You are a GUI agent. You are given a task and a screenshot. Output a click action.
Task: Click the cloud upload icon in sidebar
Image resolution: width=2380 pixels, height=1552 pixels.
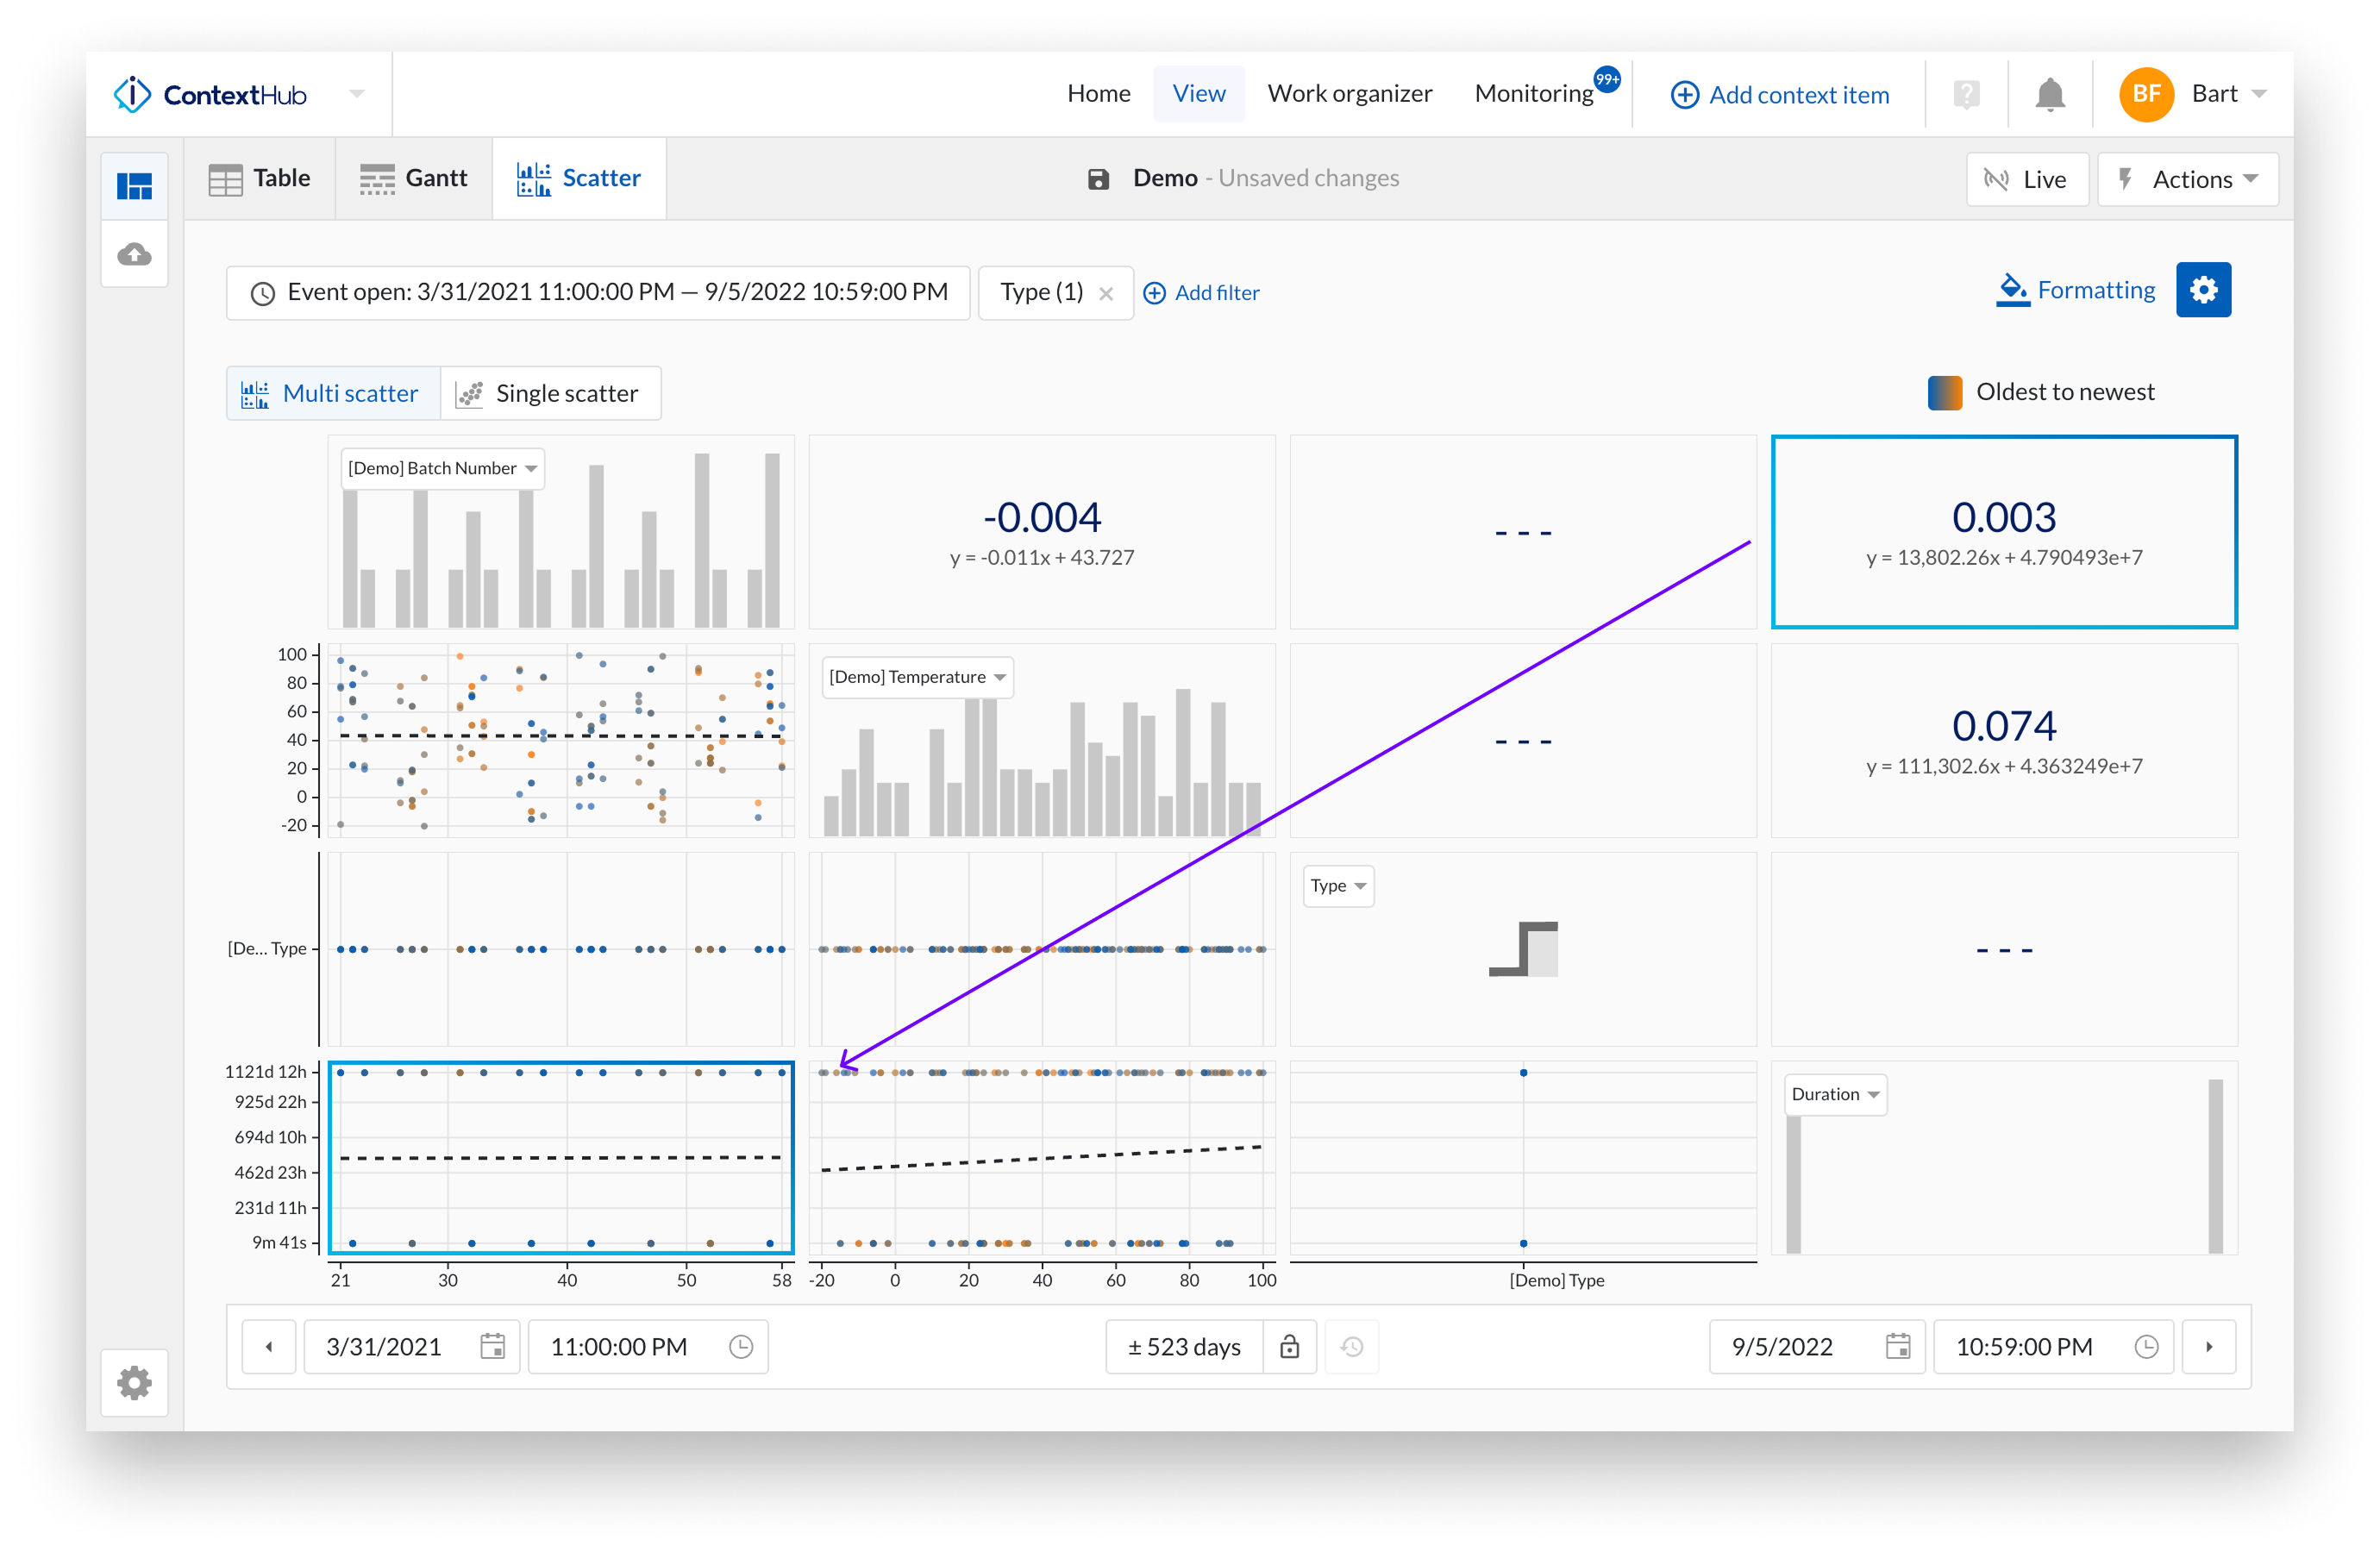pyautogui.click(x=134, y=254)
